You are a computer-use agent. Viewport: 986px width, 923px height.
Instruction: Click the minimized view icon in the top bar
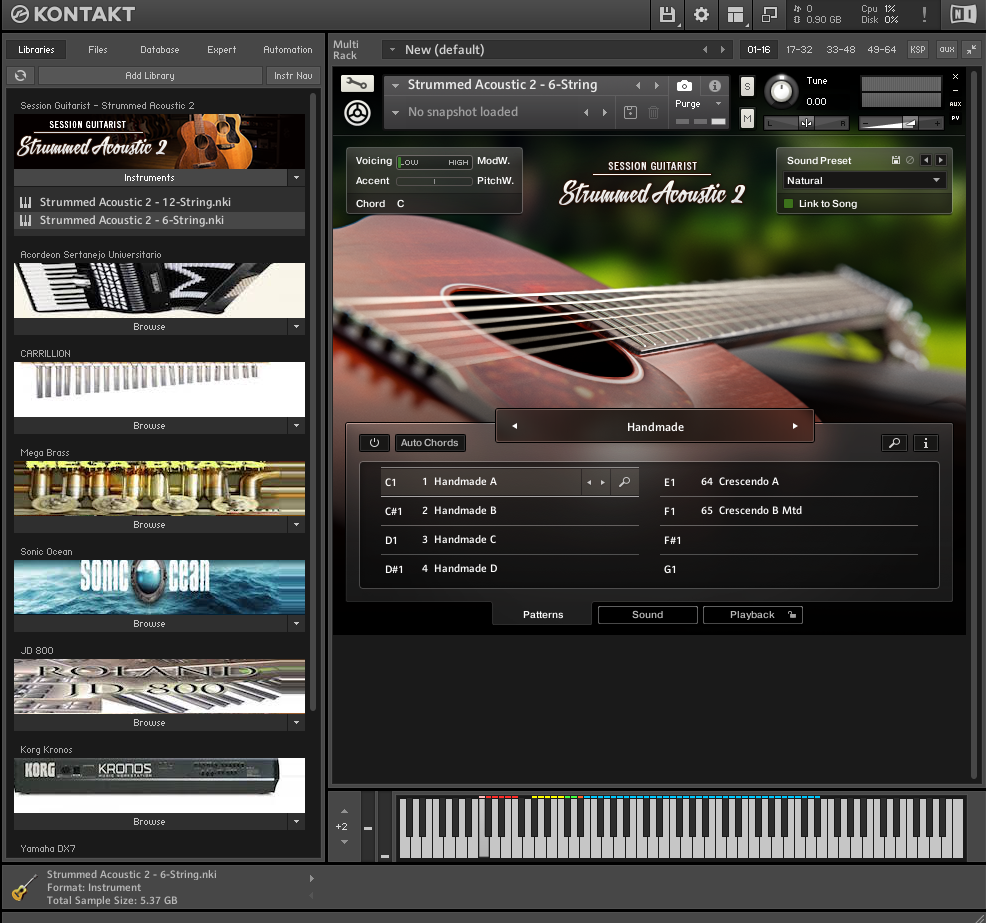[x=769, y=14]
